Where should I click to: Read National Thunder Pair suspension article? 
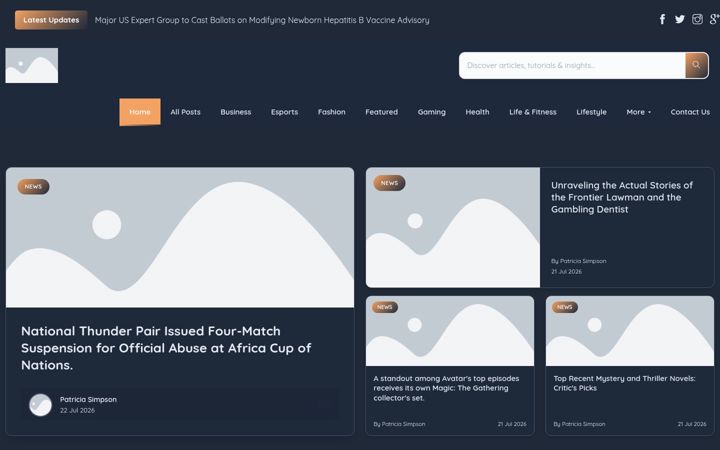pyautogui.click(x=166, y=348)
